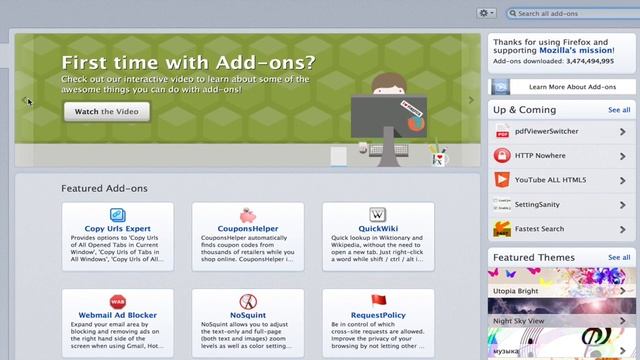Click the Fastest Search icon

pos(502,229)
